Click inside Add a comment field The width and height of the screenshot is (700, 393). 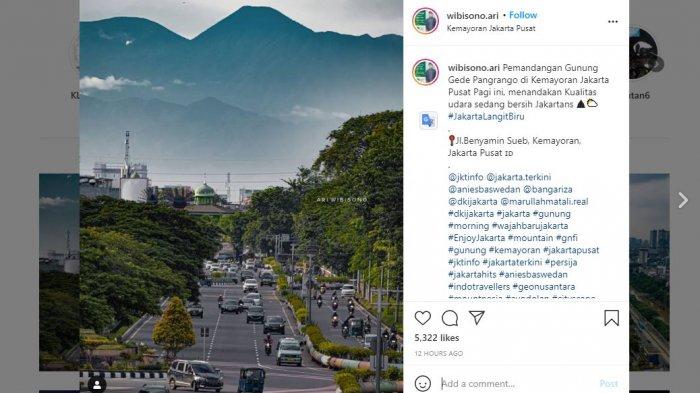click(x=516, y=384)
